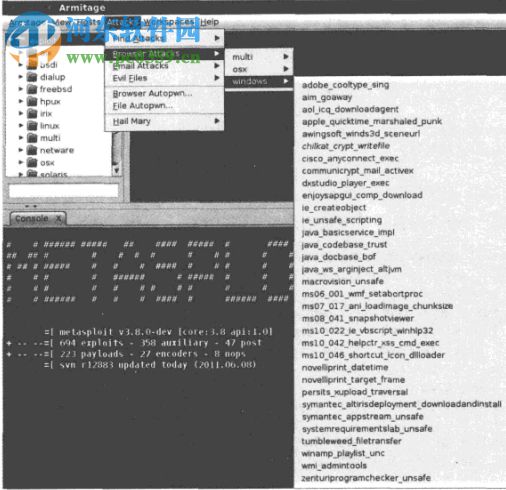Select ms10_042_helpctr_xss_cmd_exec exploit
This screenshot has height=490, width=506.
point(370,343)
